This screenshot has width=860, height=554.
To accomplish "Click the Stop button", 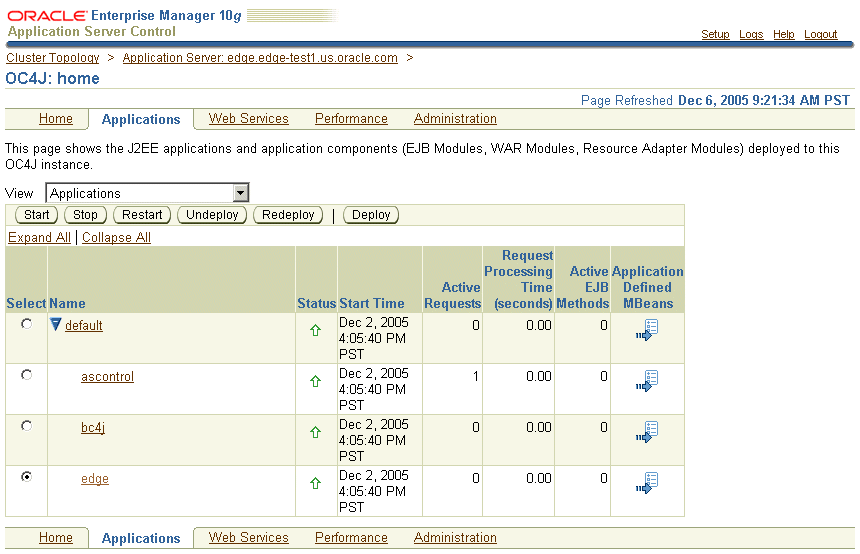I will pos(85,215).
